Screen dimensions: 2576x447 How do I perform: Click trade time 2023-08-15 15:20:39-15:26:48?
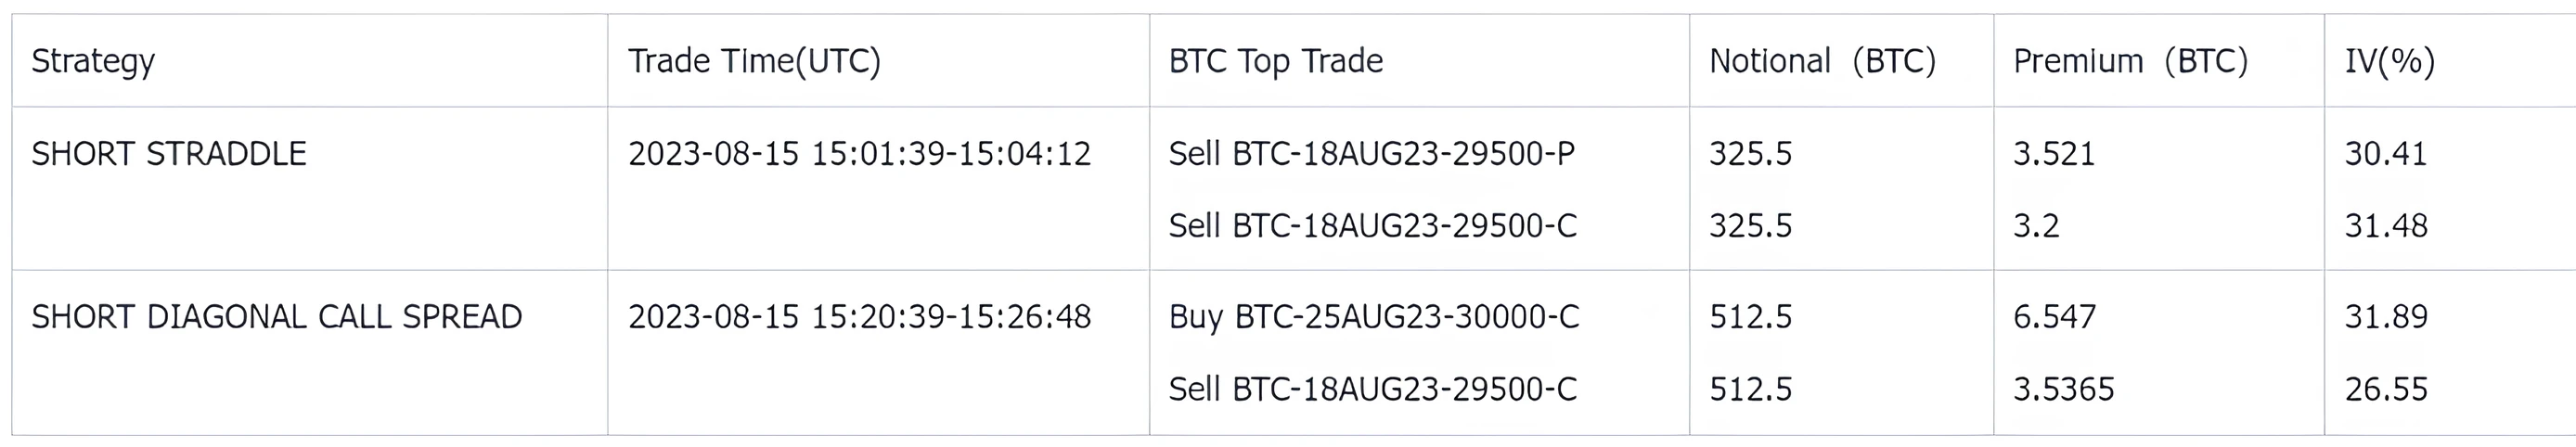point(859,317)
